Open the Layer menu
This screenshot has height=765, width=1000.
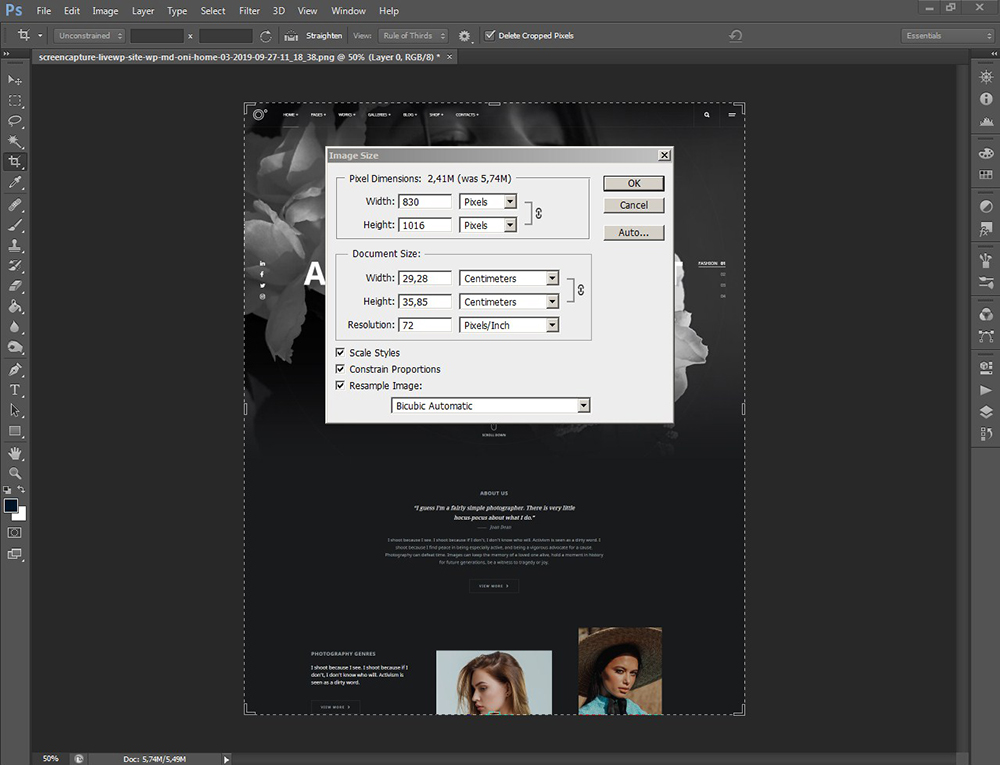[x=143, y=11]
